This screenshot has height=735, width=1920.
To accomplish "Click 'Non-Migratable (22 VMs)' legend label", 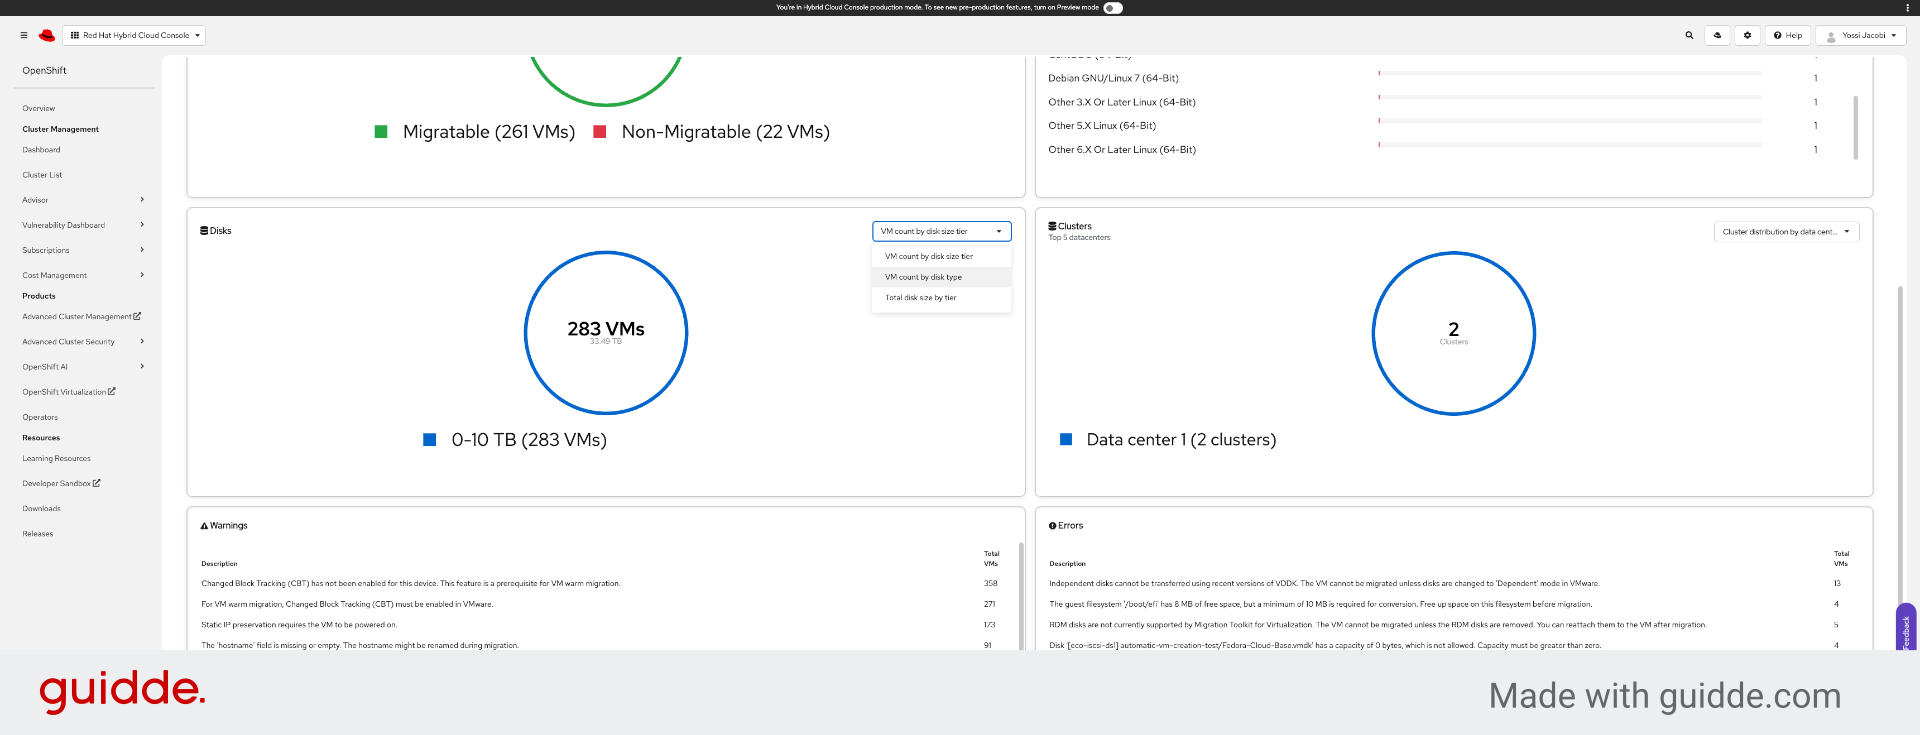I will pyautogui.click(x=726, y=132).
